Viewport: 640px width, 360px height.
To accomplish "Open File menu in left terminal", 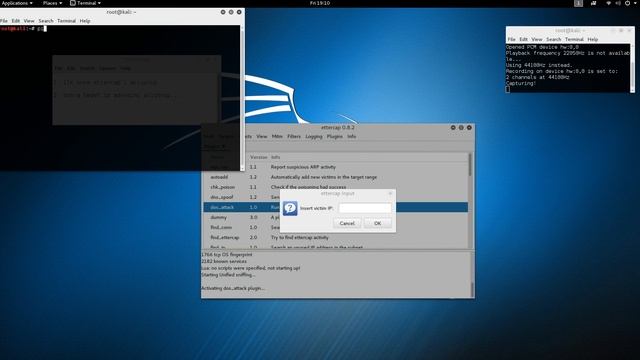I will tap(4, 21).
